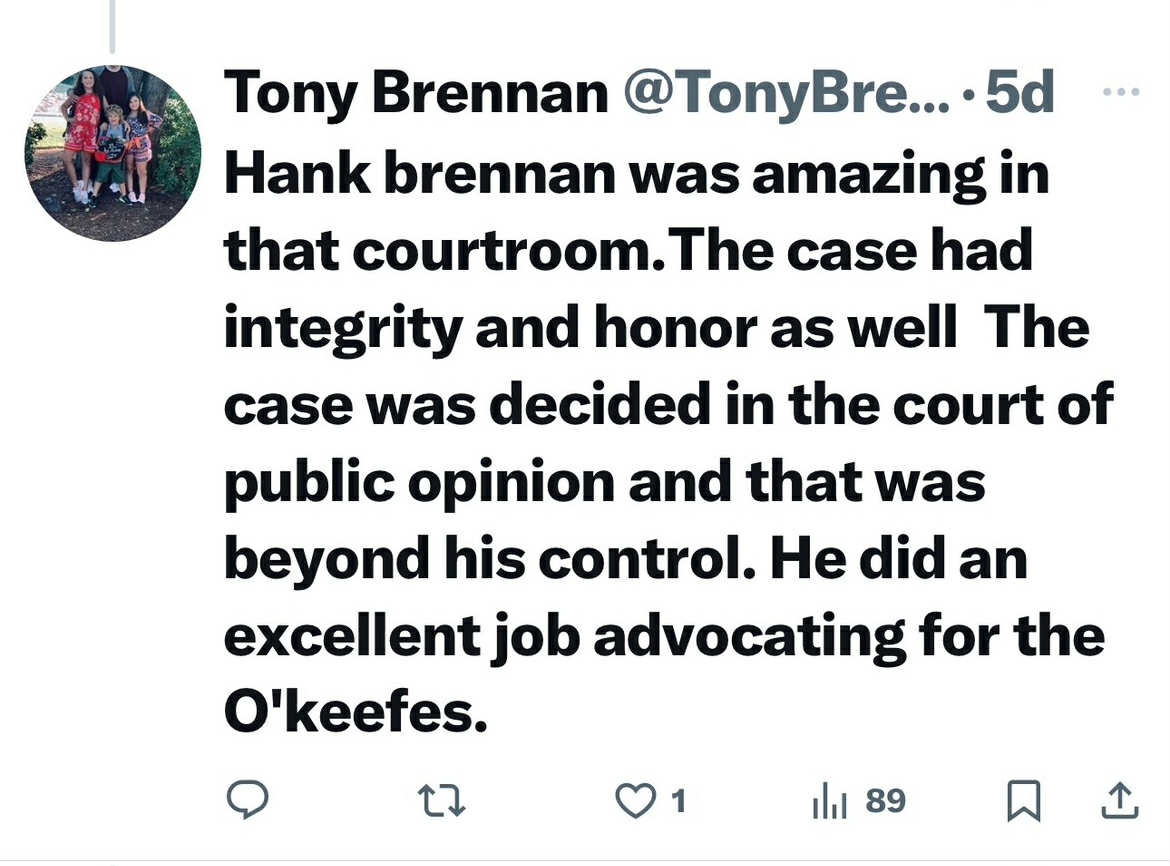This screenshot has width=1170, height=866.
Task: Share the tweet via upload arrow icon
Action: click(1120, 800)
